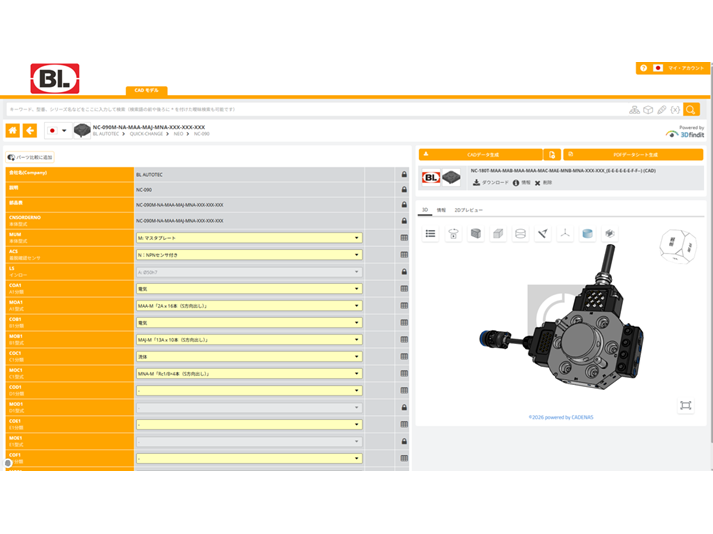
Task: Click the blue cylinder shading icon
Action: tap(587, 234)
